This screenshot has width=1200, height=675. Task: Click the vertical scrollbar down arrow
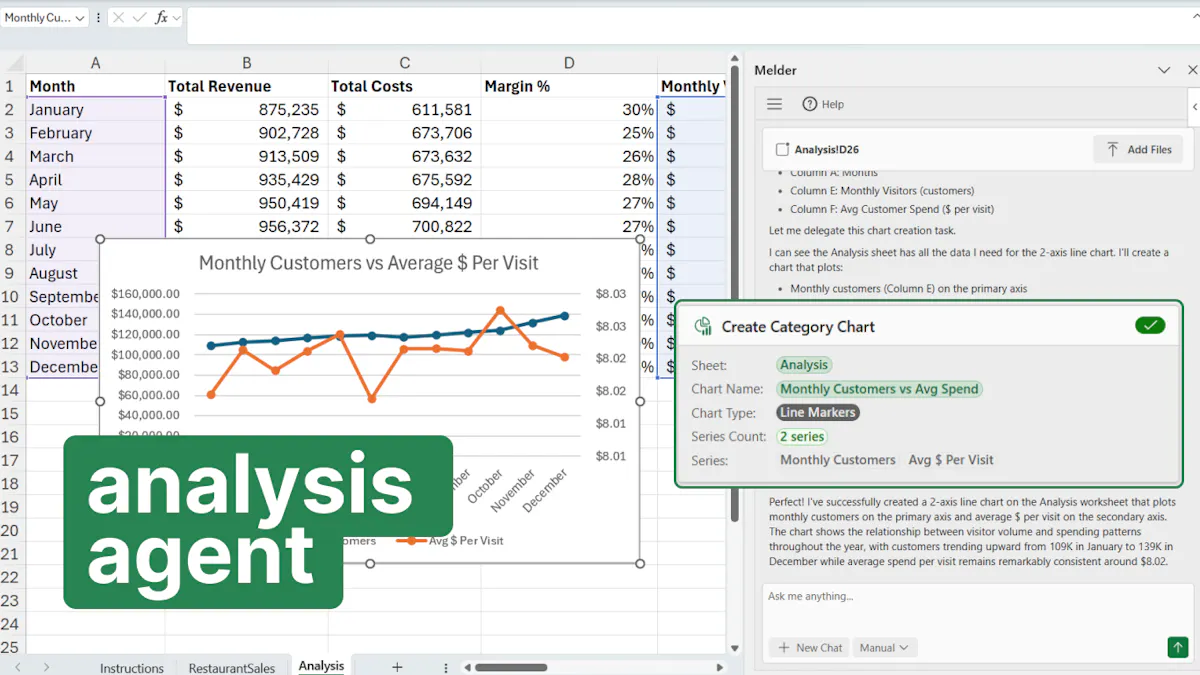(735, 648)
